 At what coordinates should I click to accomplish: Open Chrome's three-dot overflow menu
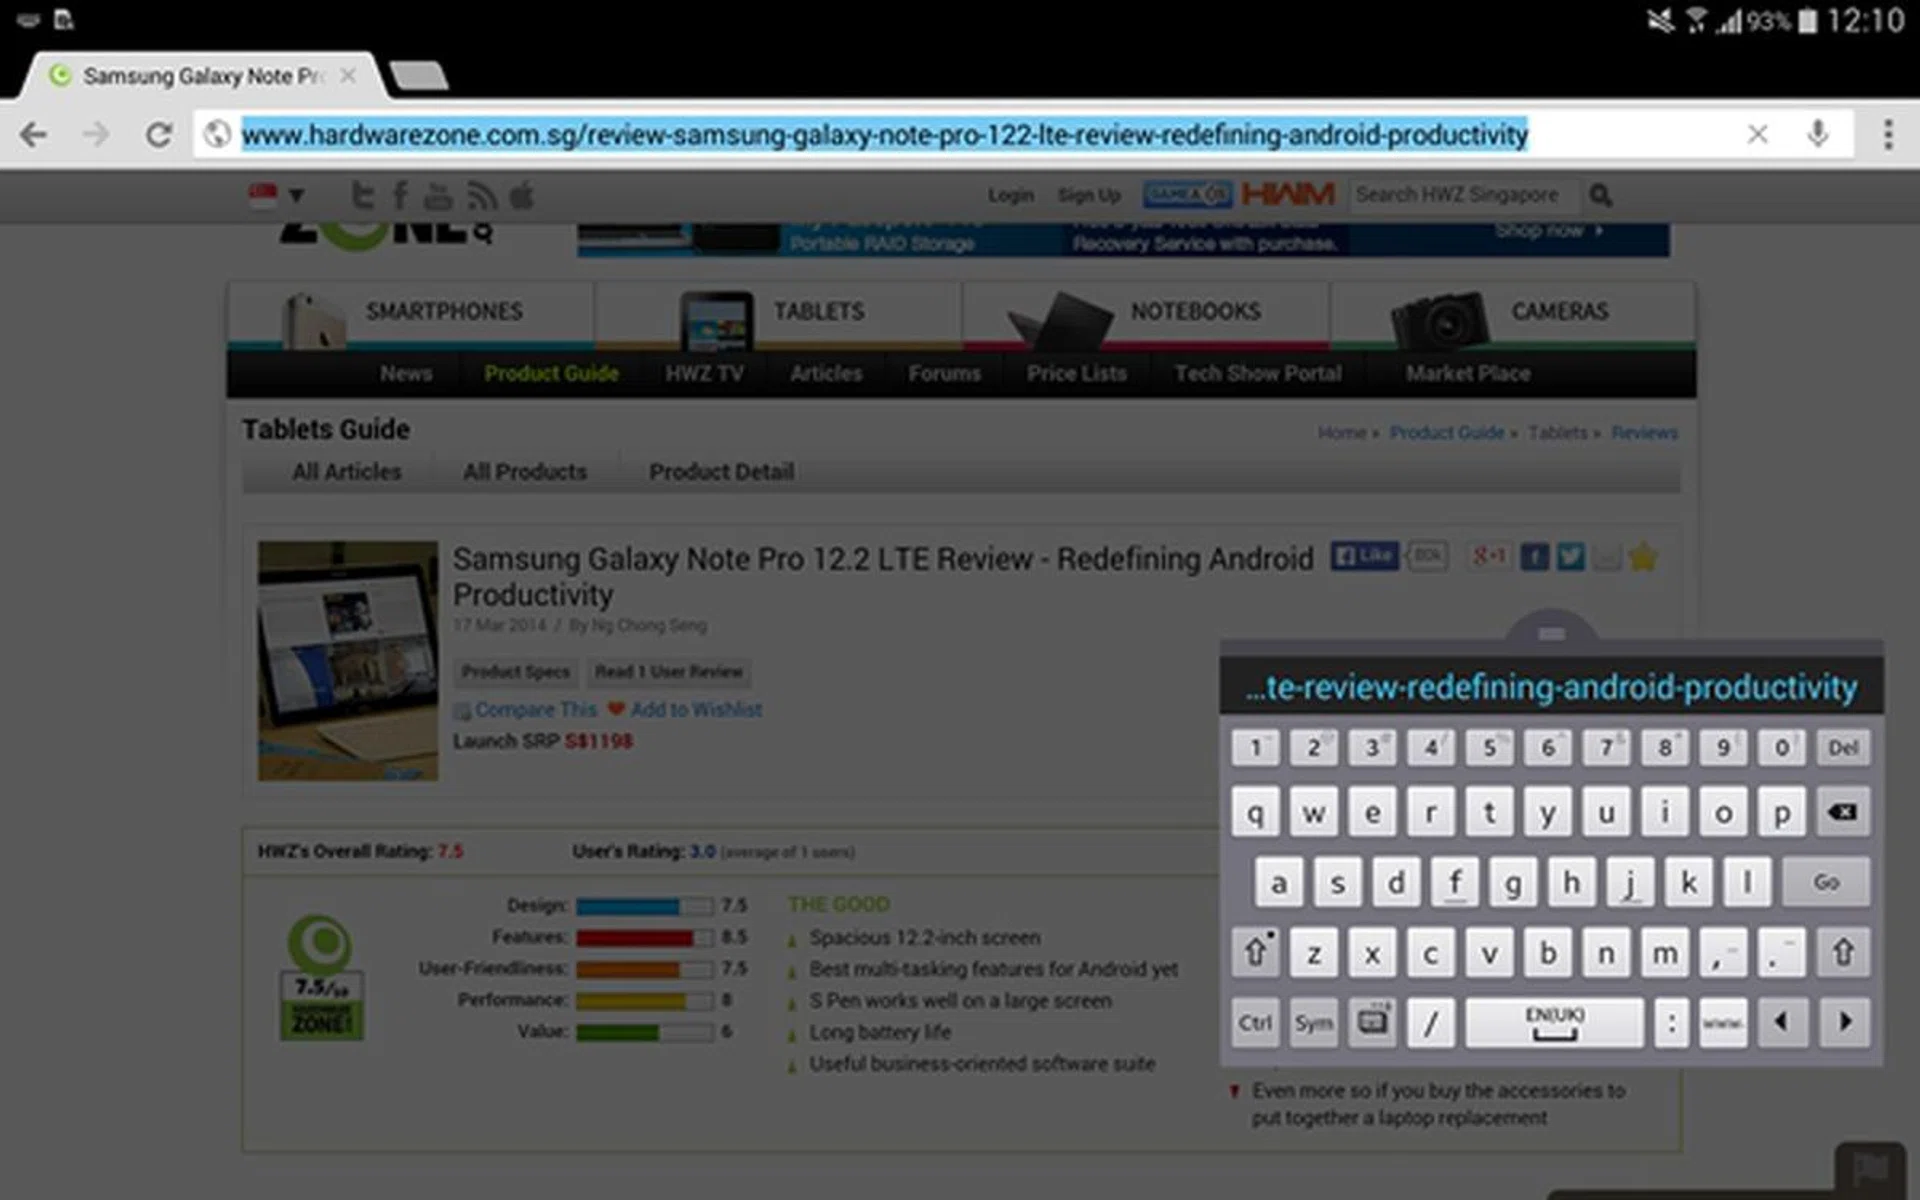coord(1887,133)
